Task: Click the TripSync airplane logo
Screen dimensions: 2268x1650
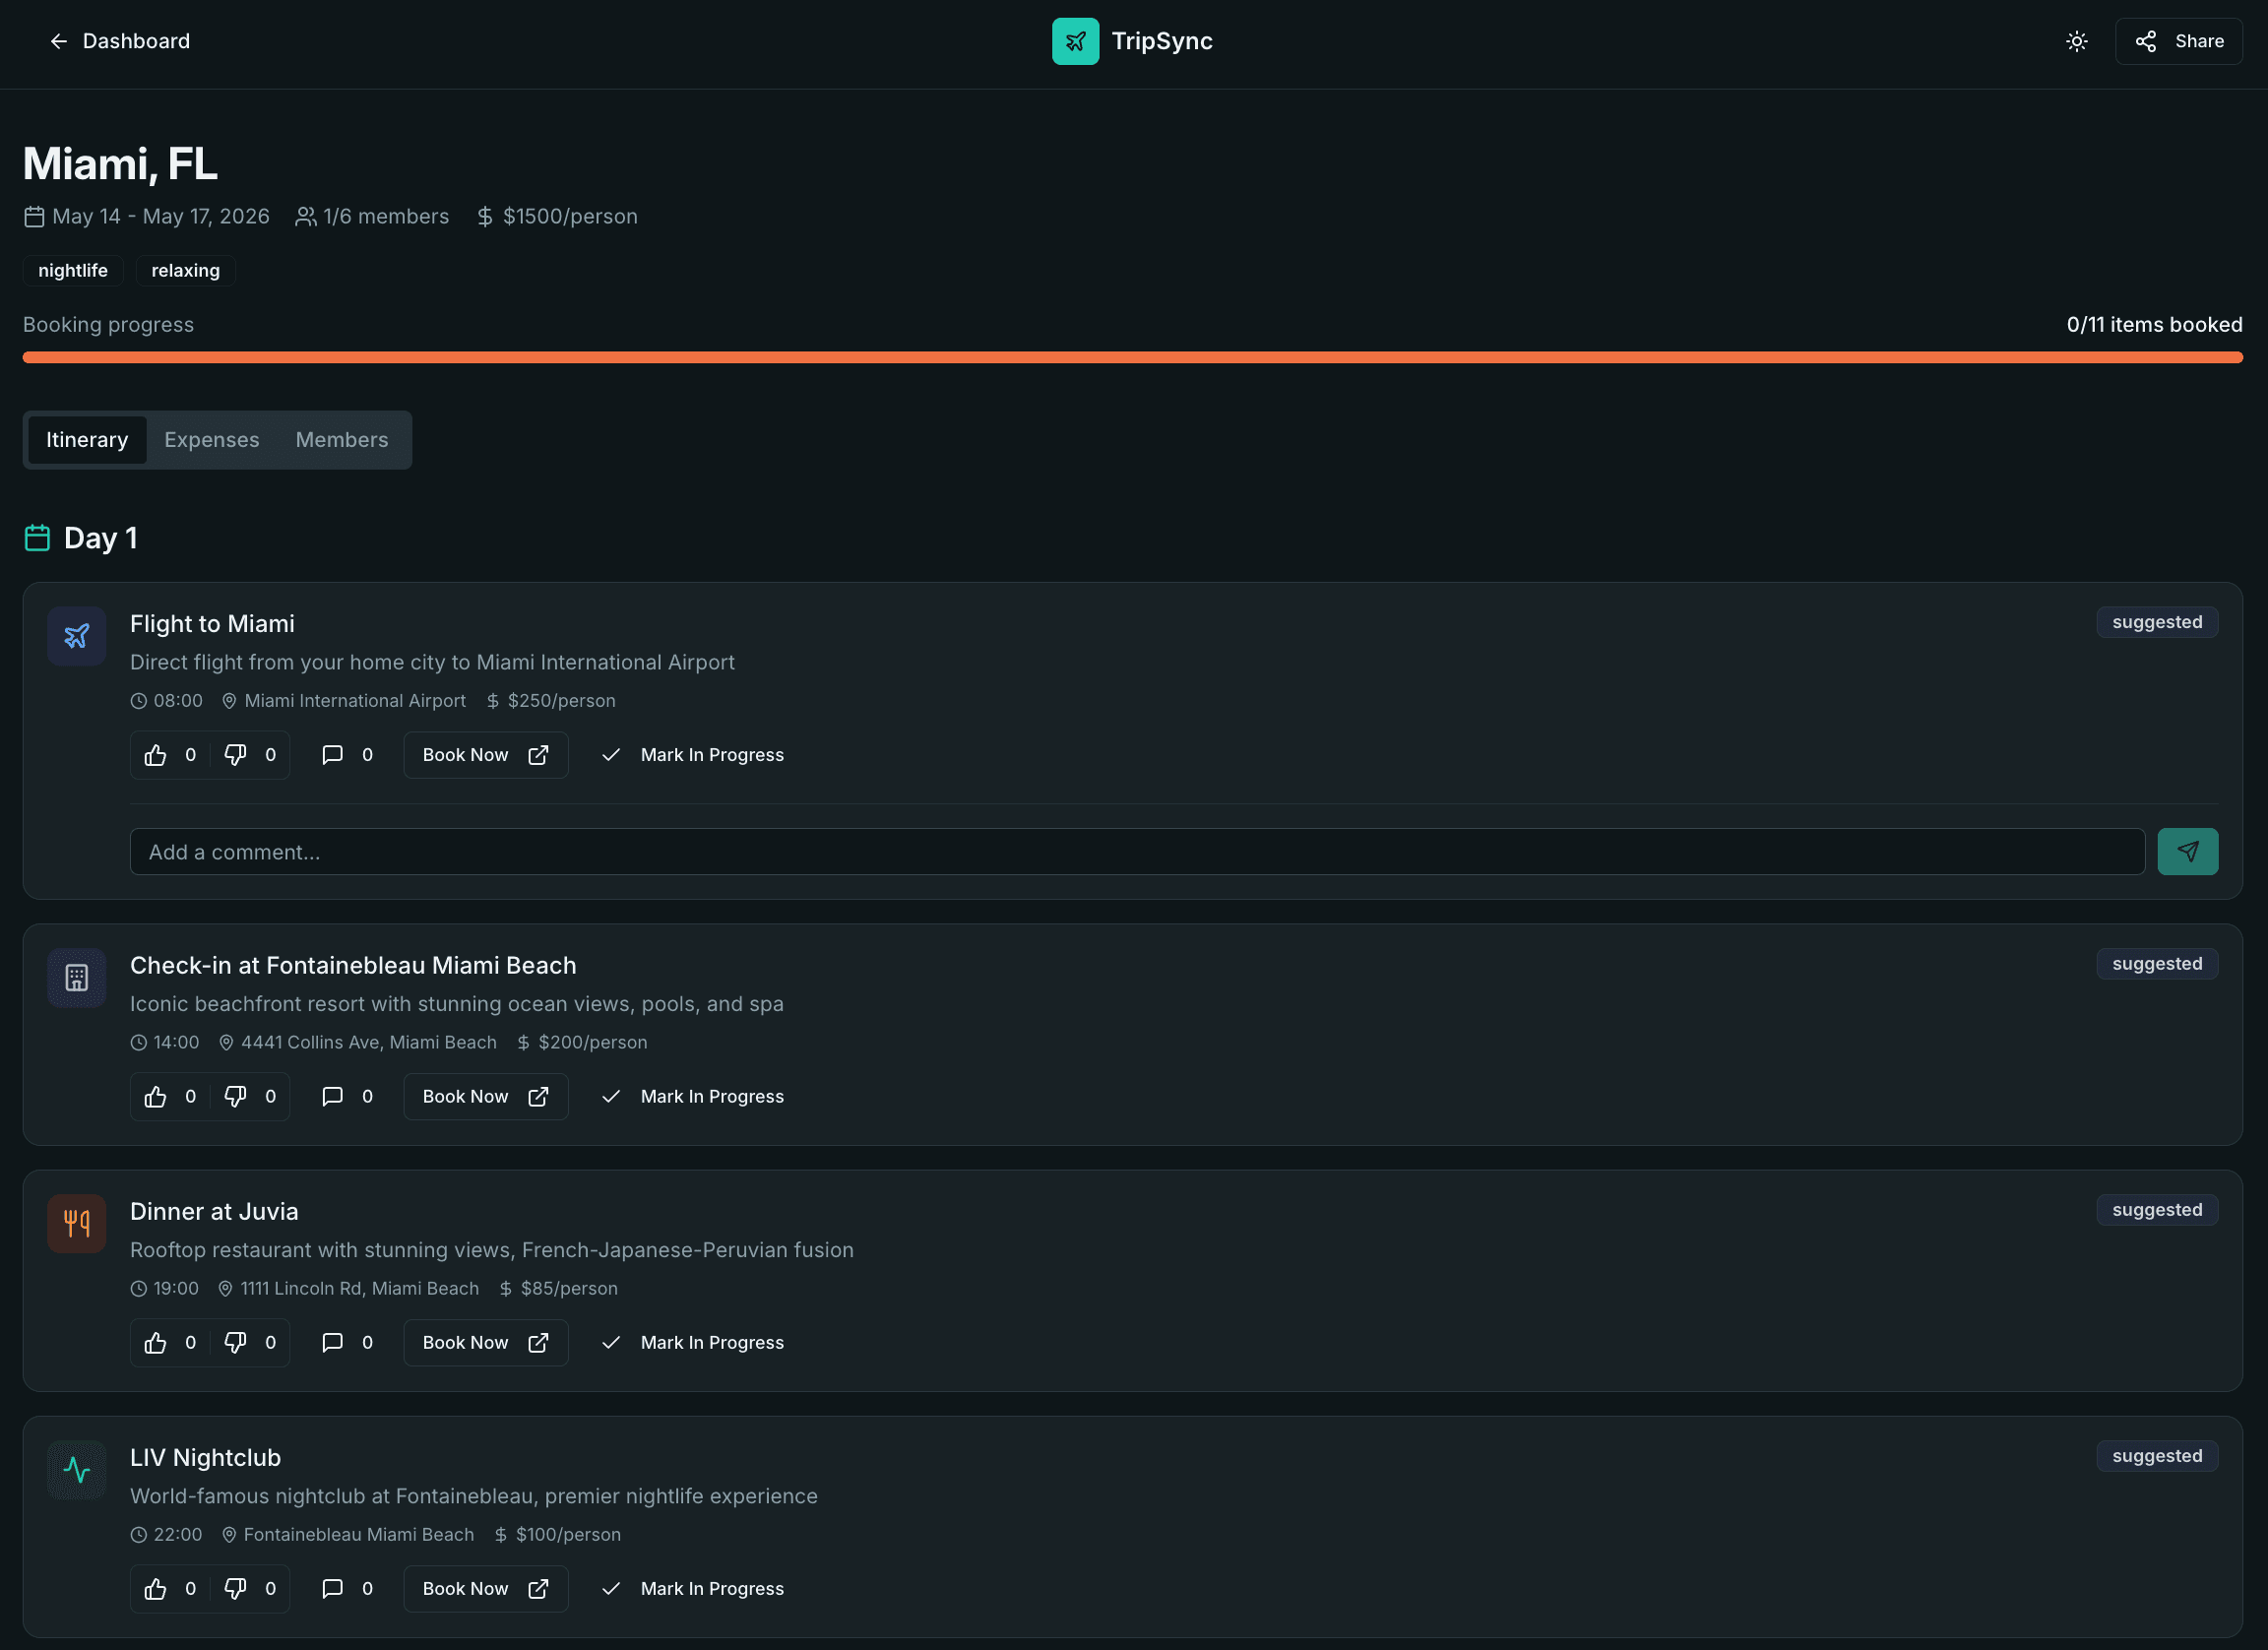Action: coord(1075,41)
